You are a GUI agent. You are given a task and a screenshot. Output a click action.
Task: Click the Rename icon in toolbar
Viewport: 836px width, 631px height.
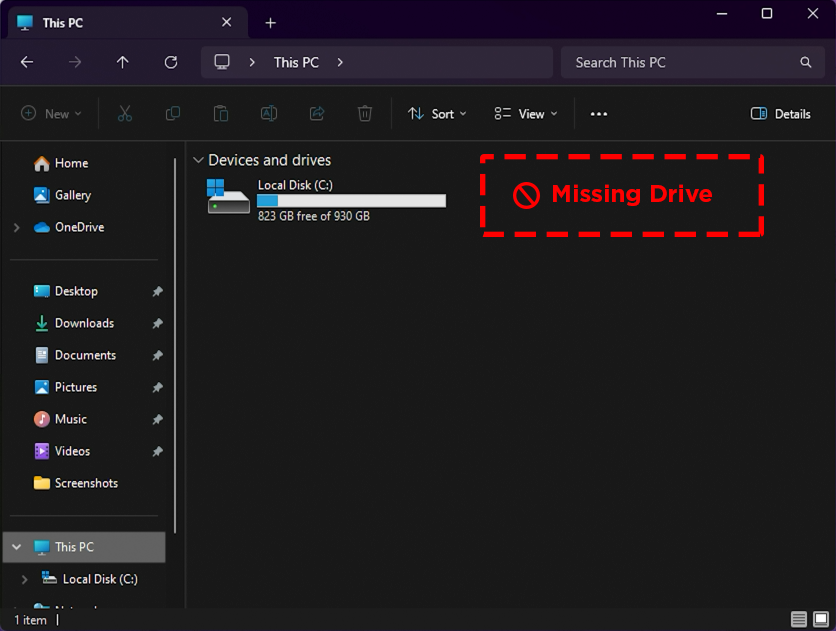click(269, 114)
